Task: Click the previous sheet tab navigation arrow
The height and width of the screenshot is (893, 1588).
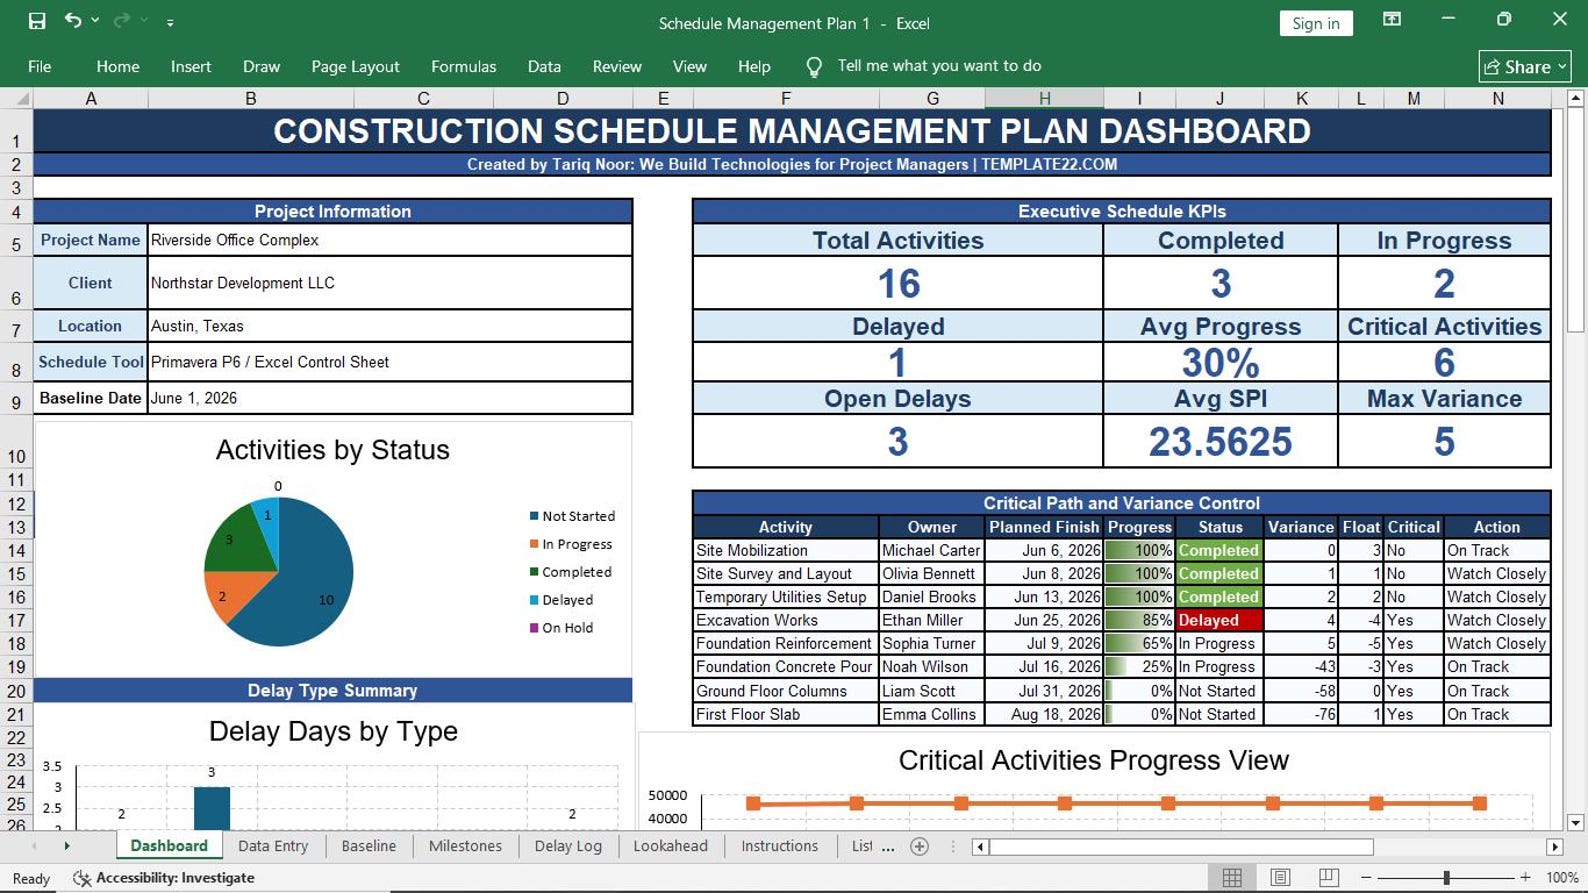Action: (34, 846)
